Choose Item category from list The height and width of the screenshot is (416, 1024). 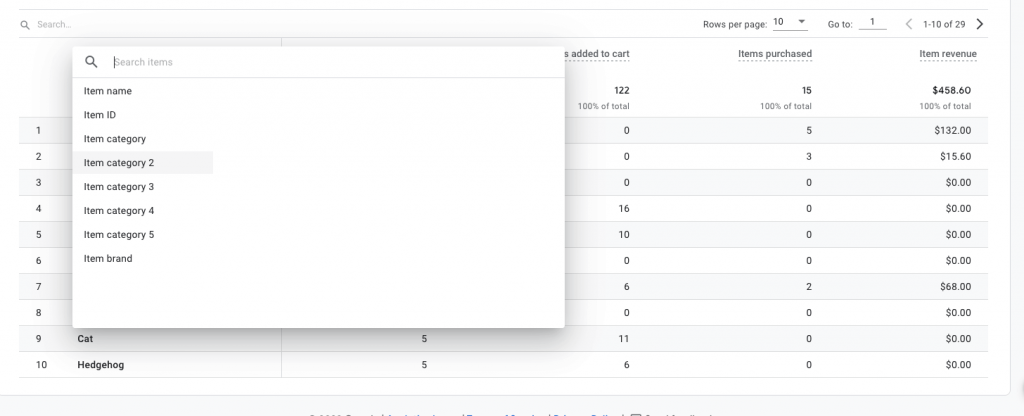tap(115, 139)
